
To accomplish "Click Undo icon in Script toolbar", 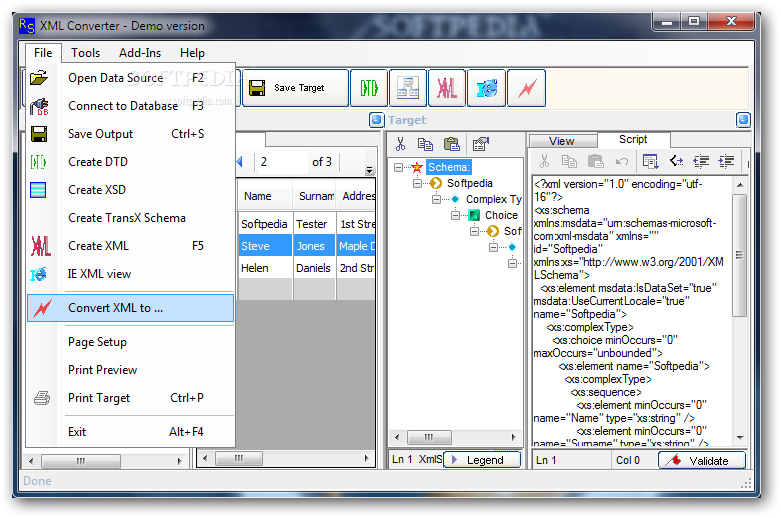I will pos(622,161).
